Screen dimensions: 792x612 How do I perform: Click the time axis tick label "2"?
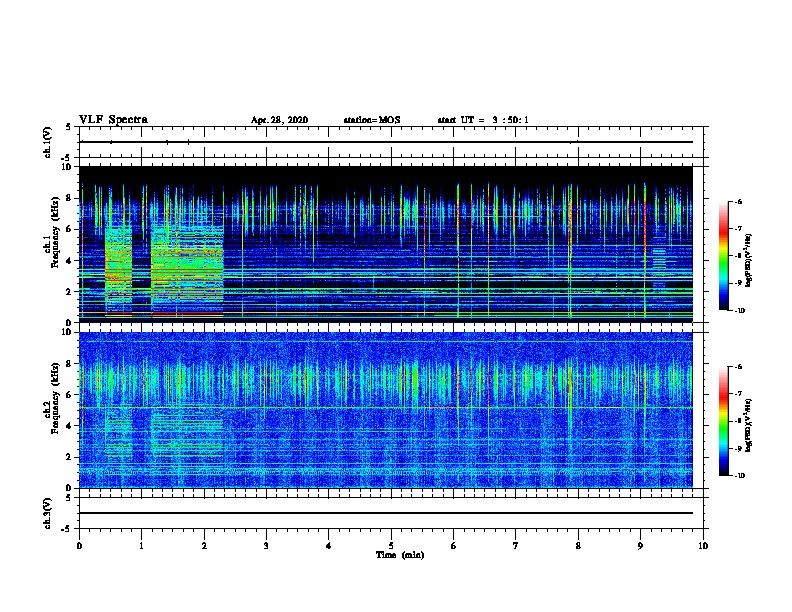click(x=204, y=546)
